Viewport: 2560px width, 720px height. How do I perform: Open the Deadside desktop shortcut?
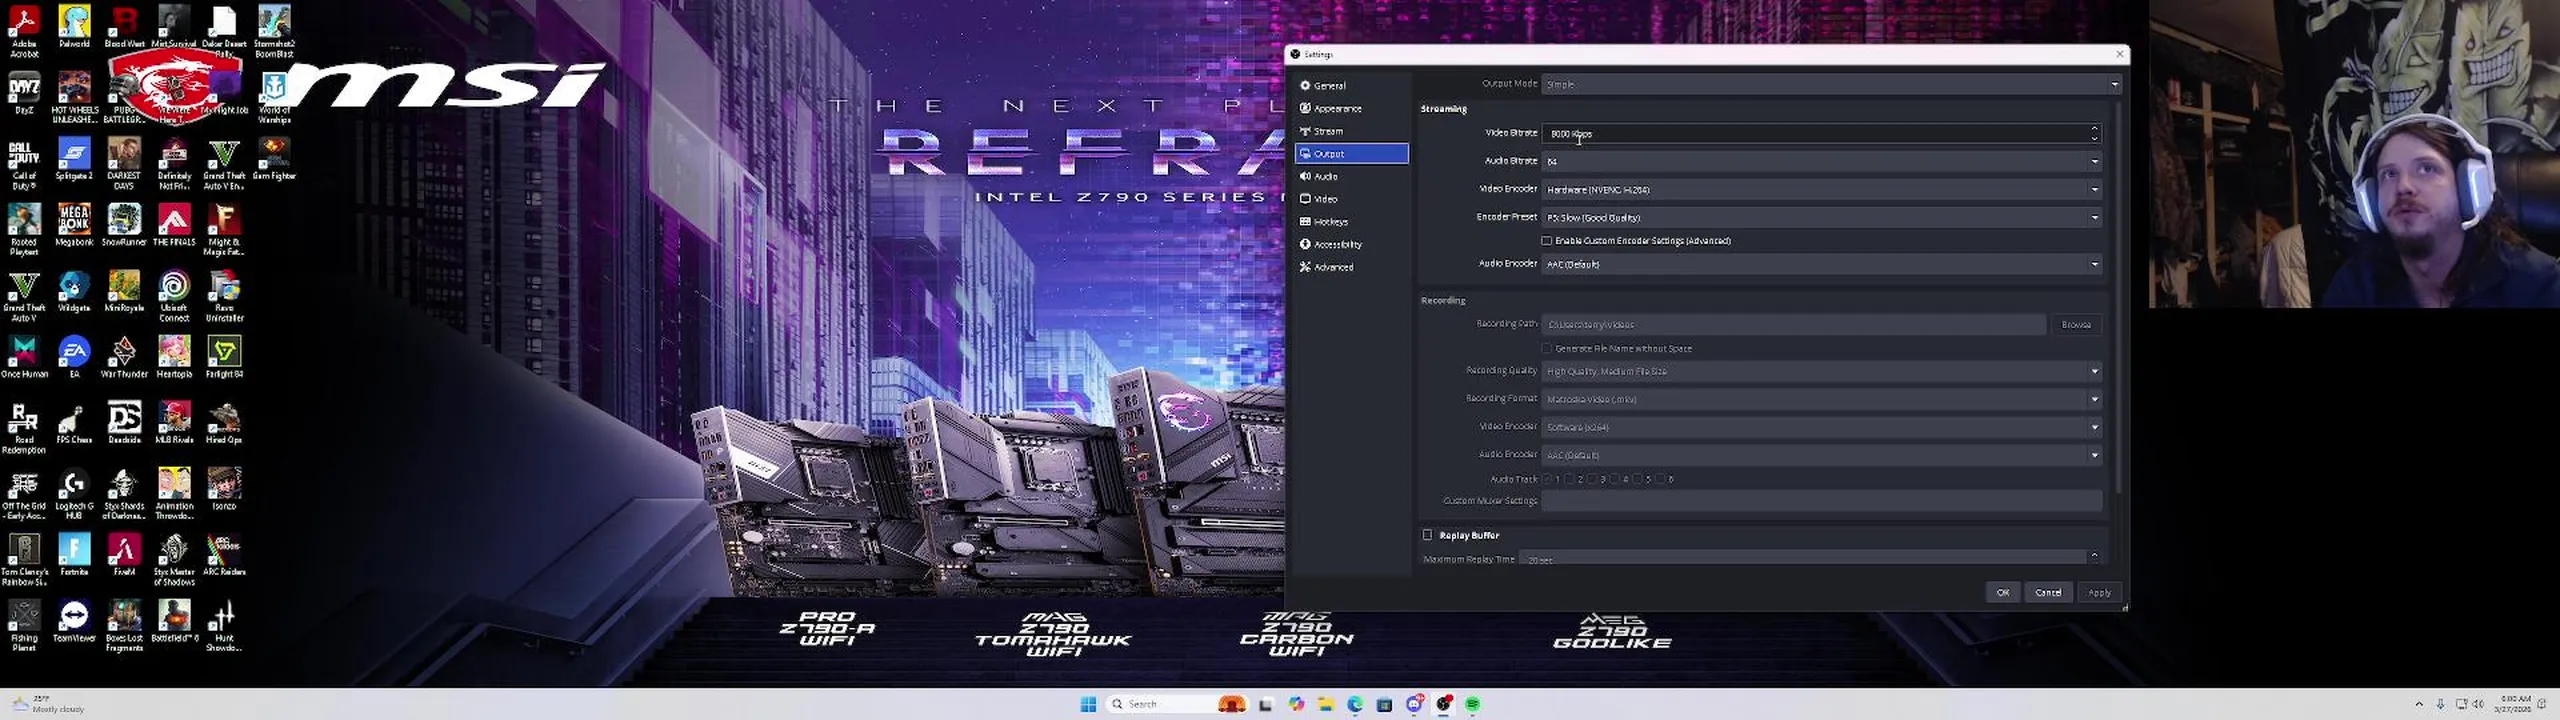pyautogui.click(x=124, y=423)
